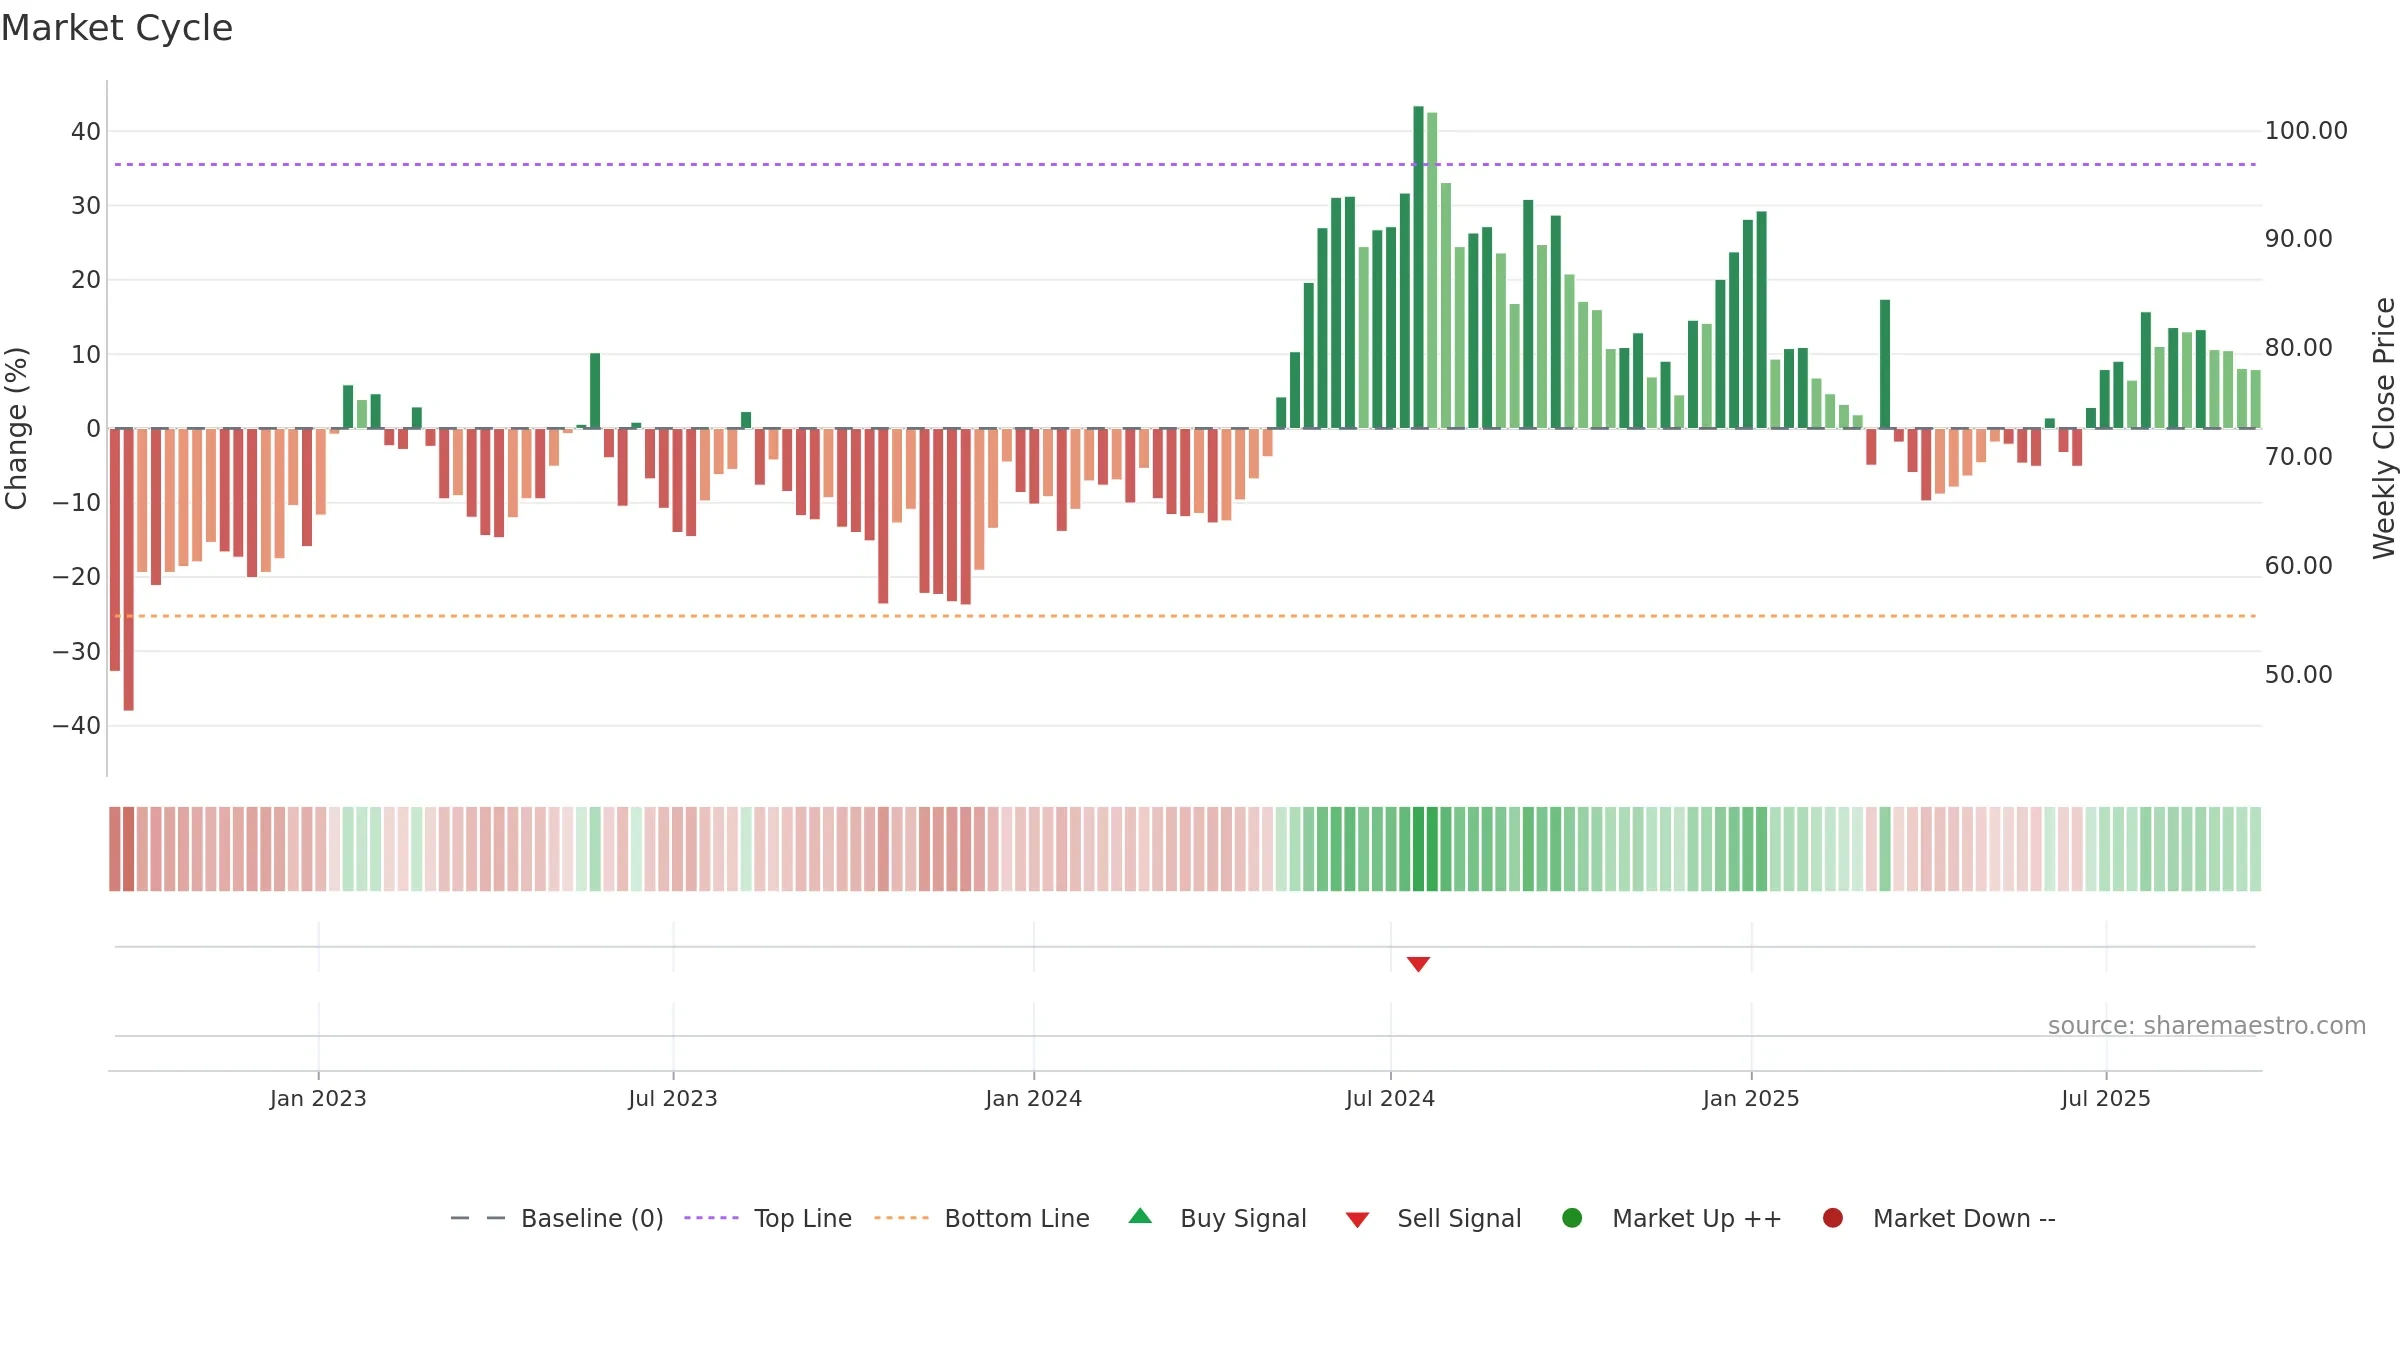Click the Sell Signal red triangle legend icon
This screenshot has height=1350, width=2400.
[1357, 1220]
